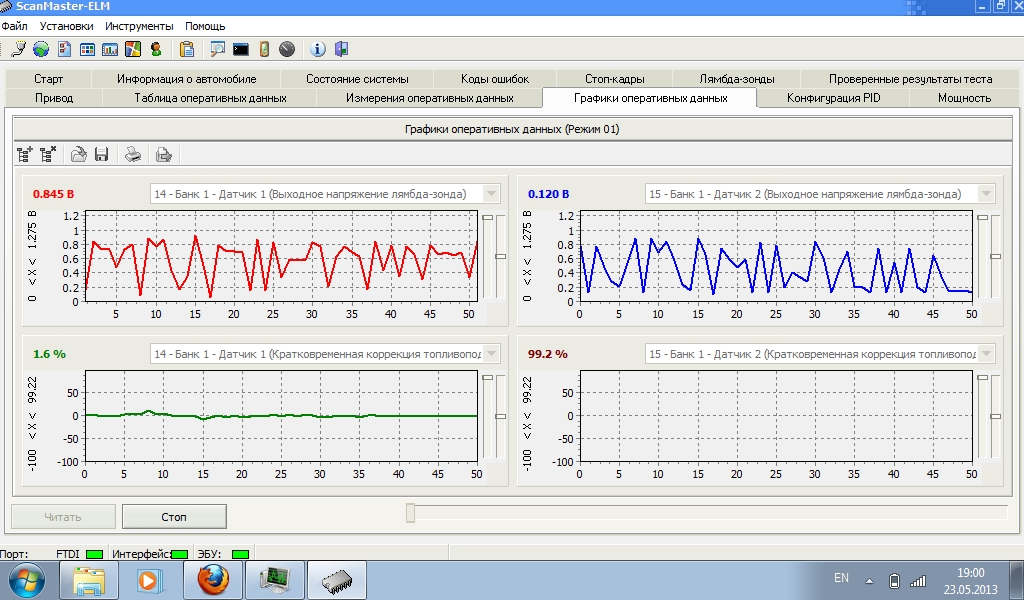Open the green fuel correction sensor 1 dropdown
Screen dimensions: 1024x600
point(490,354)
